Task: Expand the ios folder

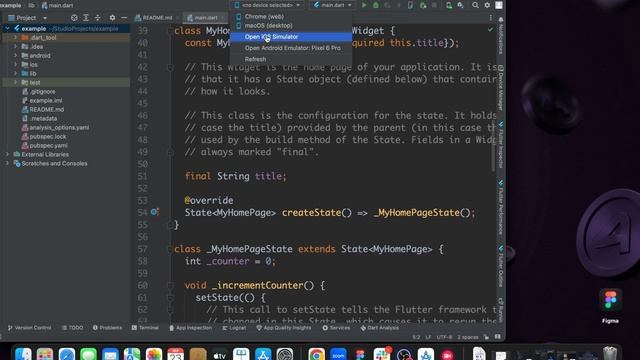Action: pos(16,64)
